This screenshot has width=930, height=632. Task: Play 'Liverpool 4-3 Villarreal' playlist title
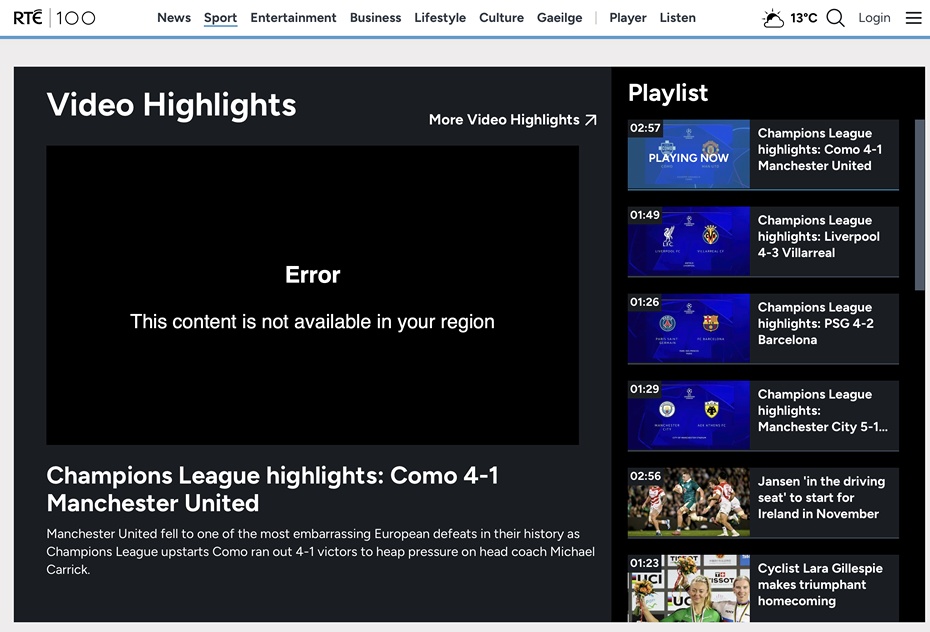point(818,237)
